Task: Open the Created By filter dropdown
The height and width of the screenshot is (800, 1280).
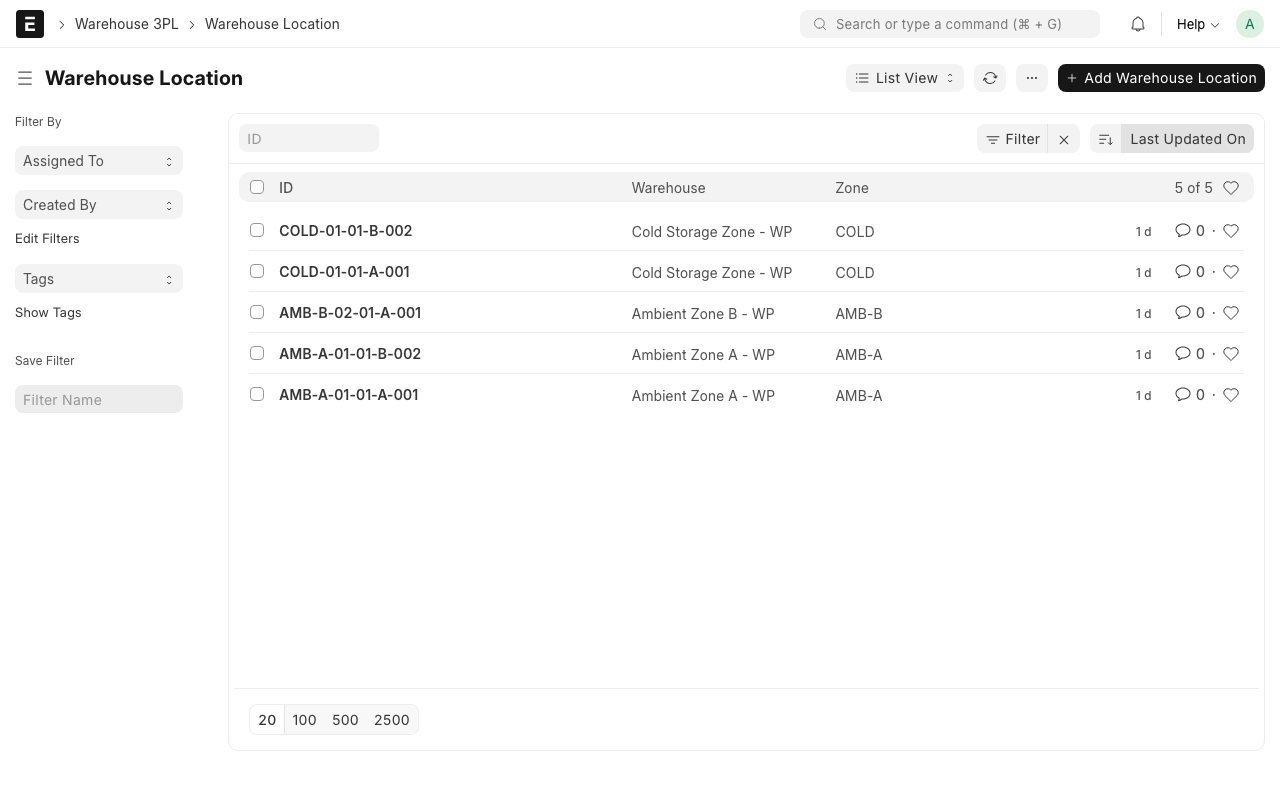Action: click(x=98, y=205)
